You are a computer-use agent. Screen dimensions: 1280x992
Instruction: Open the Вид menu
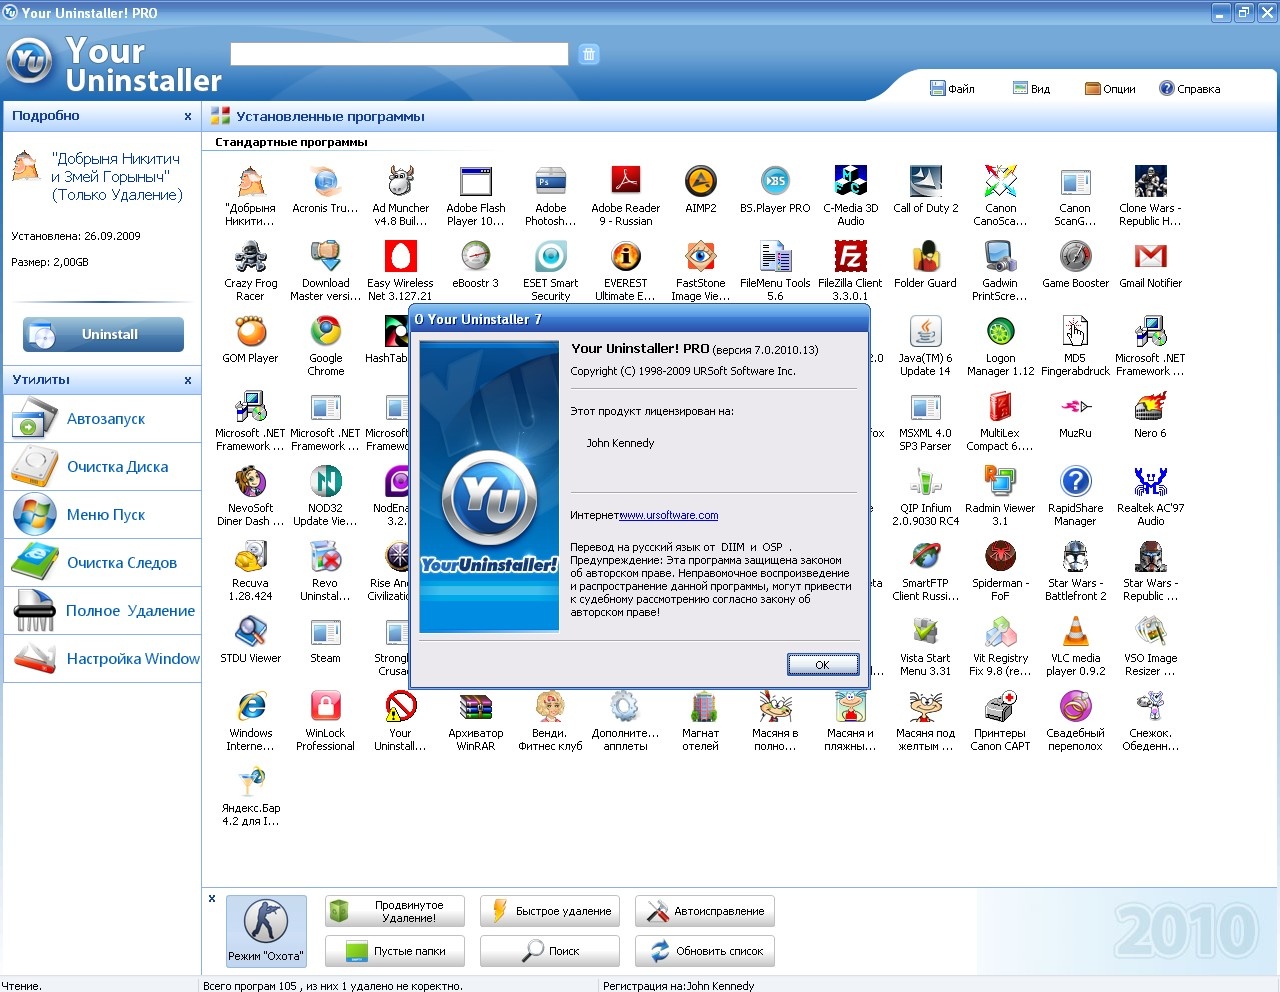click(x=1031, y=89)
